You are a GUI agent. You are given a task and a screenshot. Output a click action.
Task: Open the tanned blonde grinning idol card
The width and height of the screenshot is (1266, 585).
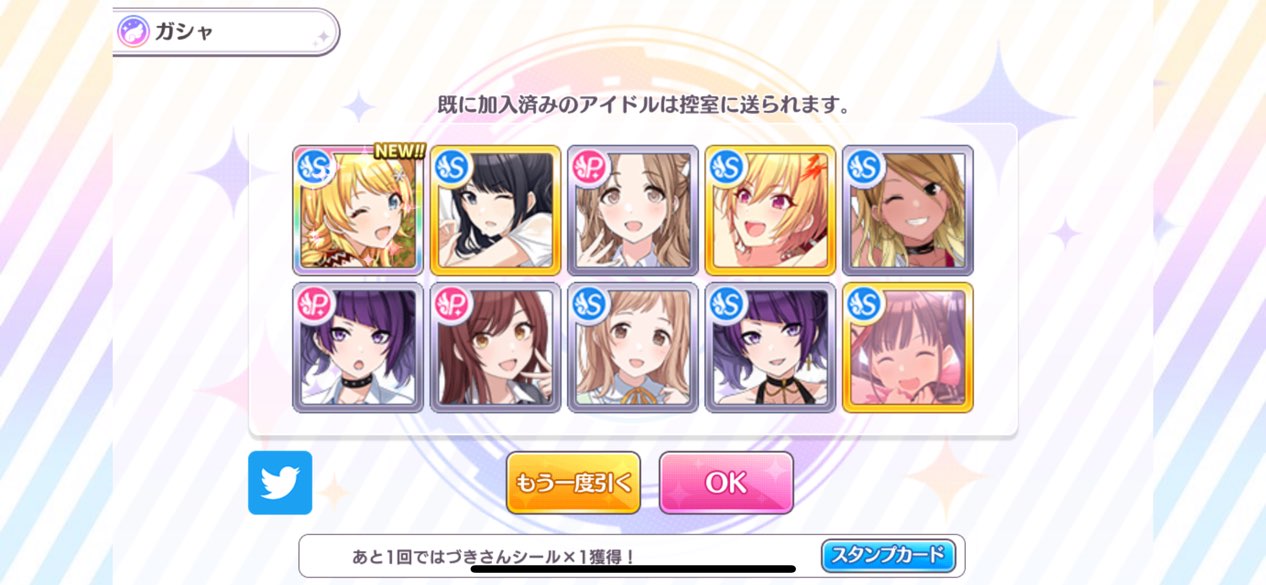[x=908, y=210]
